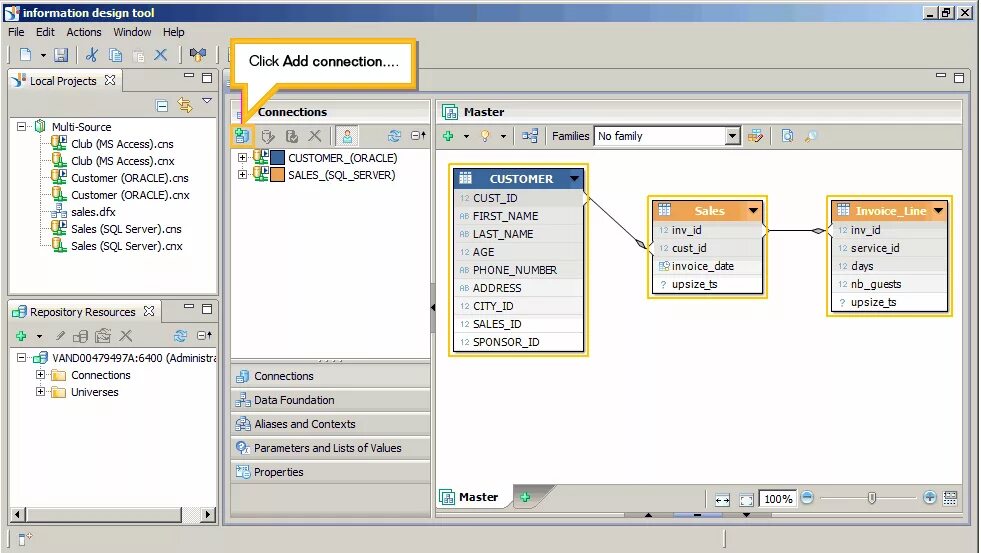Collapse the Multi-Source project node
The image size is (981, 553).
click(21, 126)
